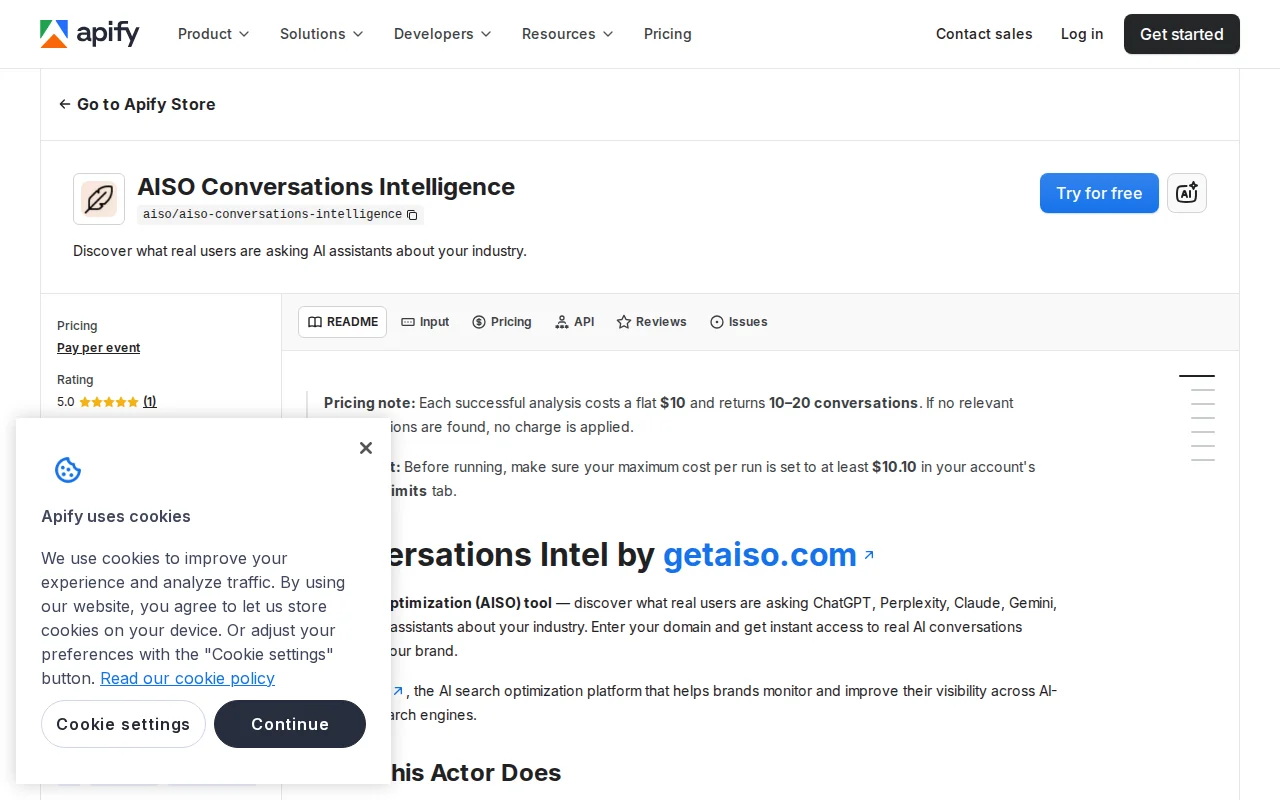The image size is (1280, 800).
Task: Switch to the Input tab
Action: pyautogui.click(x=425, y=322)
